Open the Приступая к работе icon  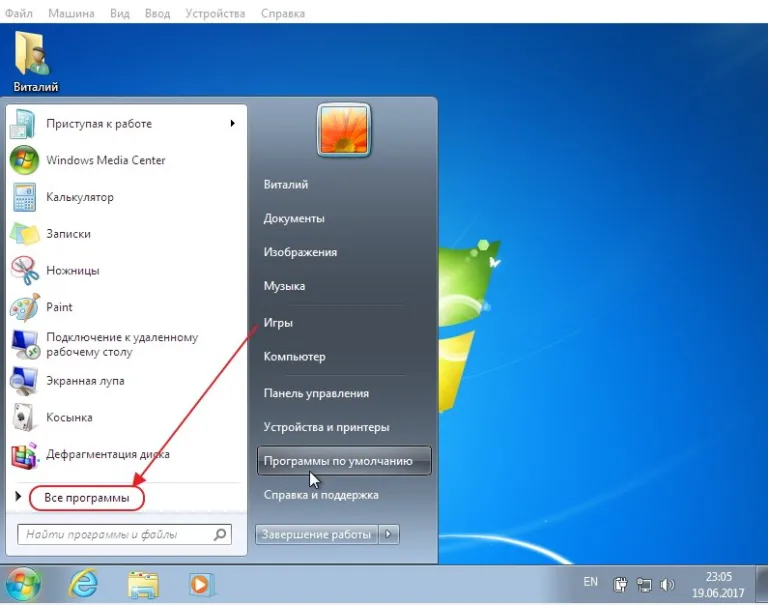23,124
